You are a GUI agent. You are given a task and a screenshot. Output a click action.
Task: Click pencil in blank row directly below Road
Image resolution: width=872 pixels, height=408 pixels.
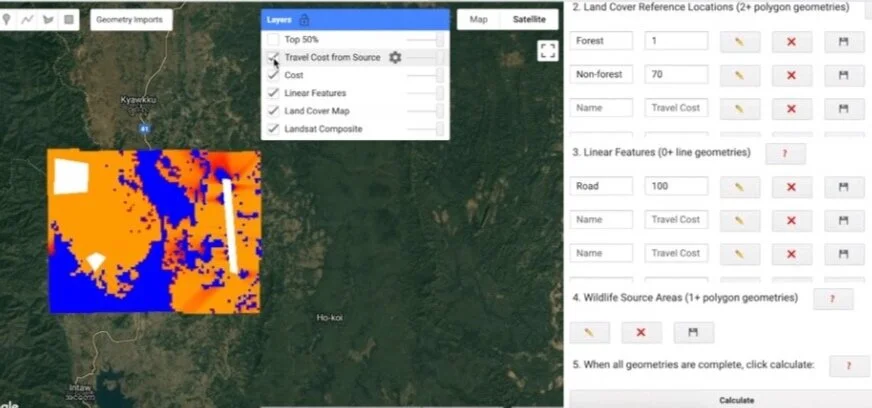point(740,220)
